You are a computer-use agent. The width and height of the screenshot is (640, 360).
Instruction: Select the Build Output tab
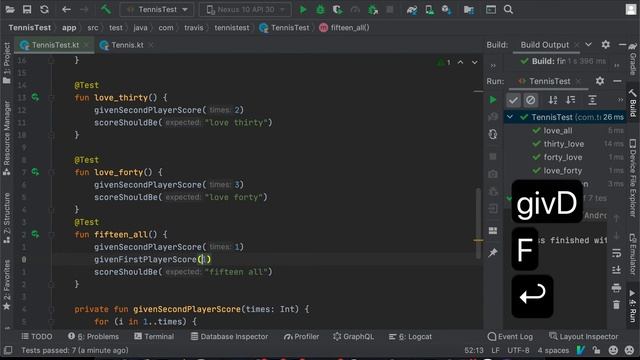[x=544, y=45]
